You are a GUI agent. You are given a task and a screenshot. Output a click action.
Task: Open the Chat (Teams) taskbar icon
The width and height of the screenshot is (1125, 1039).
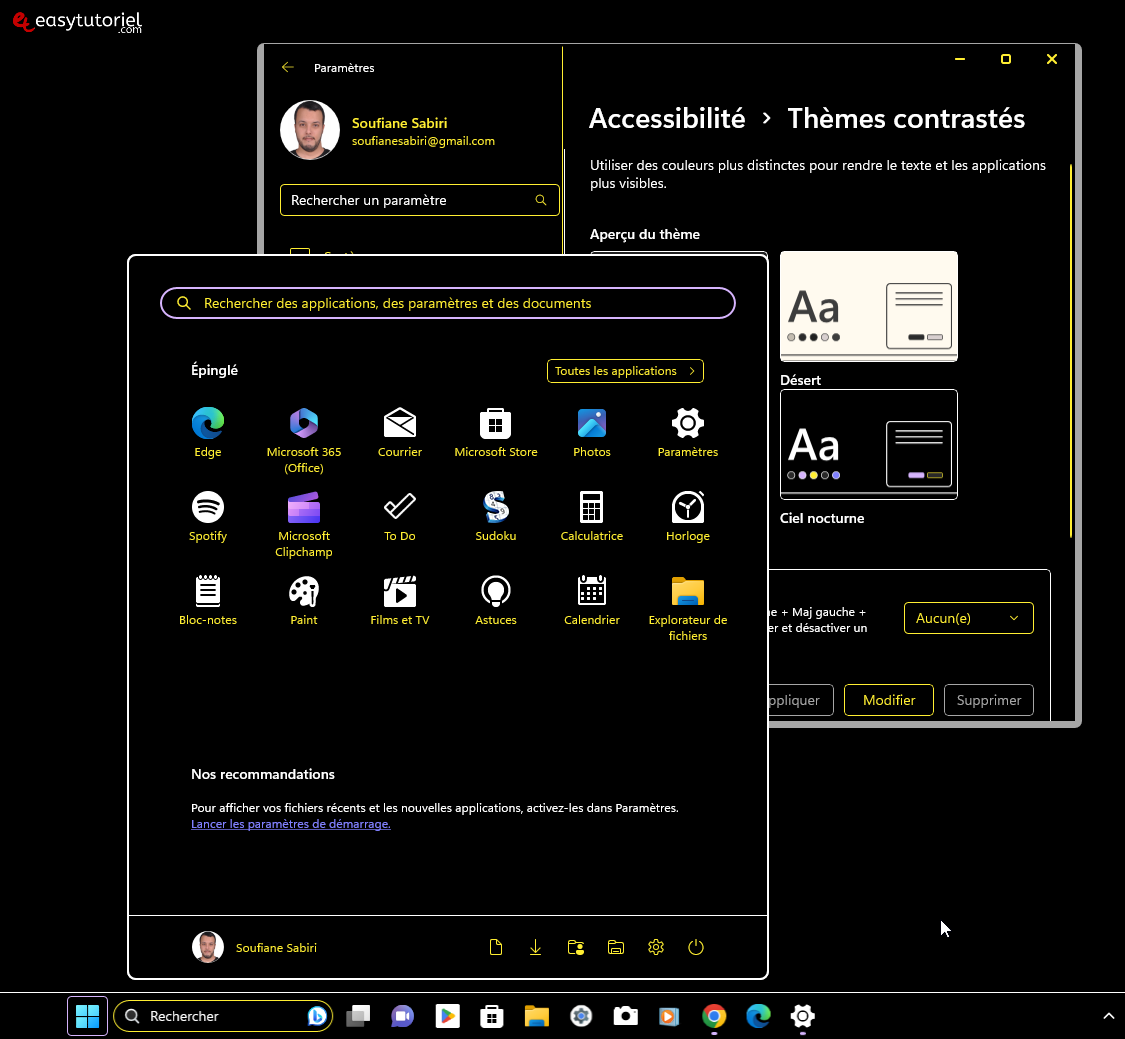(x=403, y=1015)
